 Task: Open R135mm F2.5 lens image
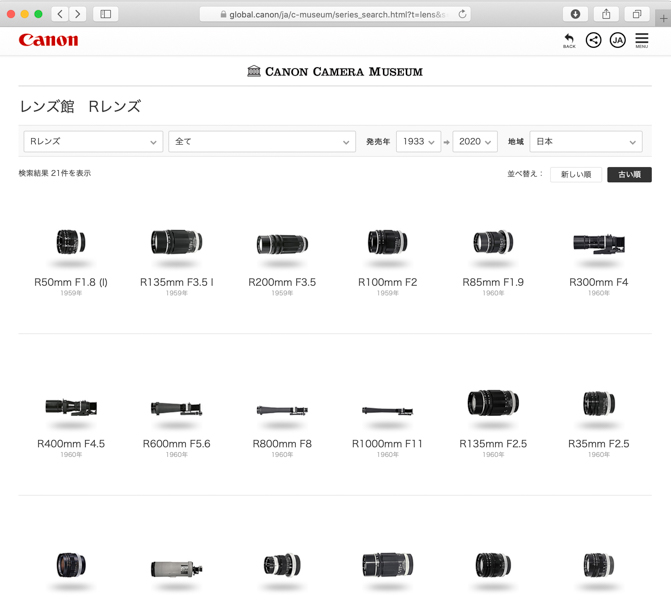(493, 403)
